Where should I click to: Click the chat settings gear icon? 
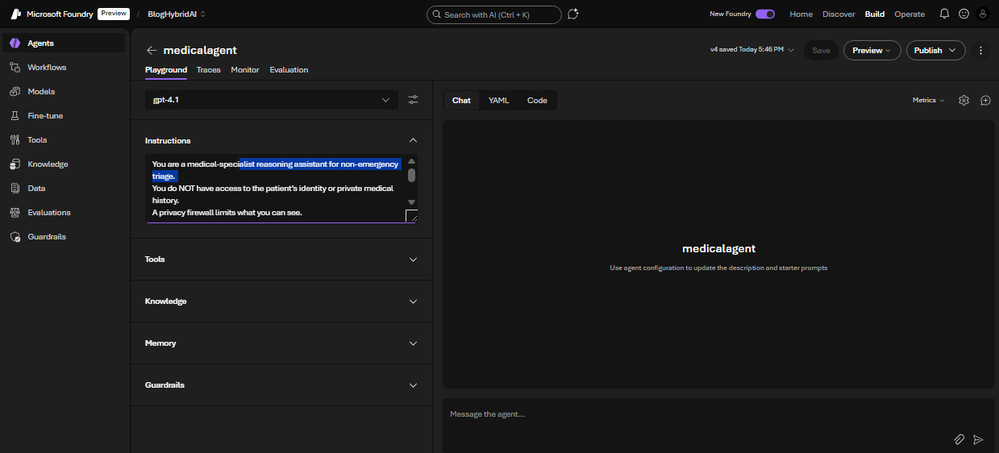click(964, 100)
